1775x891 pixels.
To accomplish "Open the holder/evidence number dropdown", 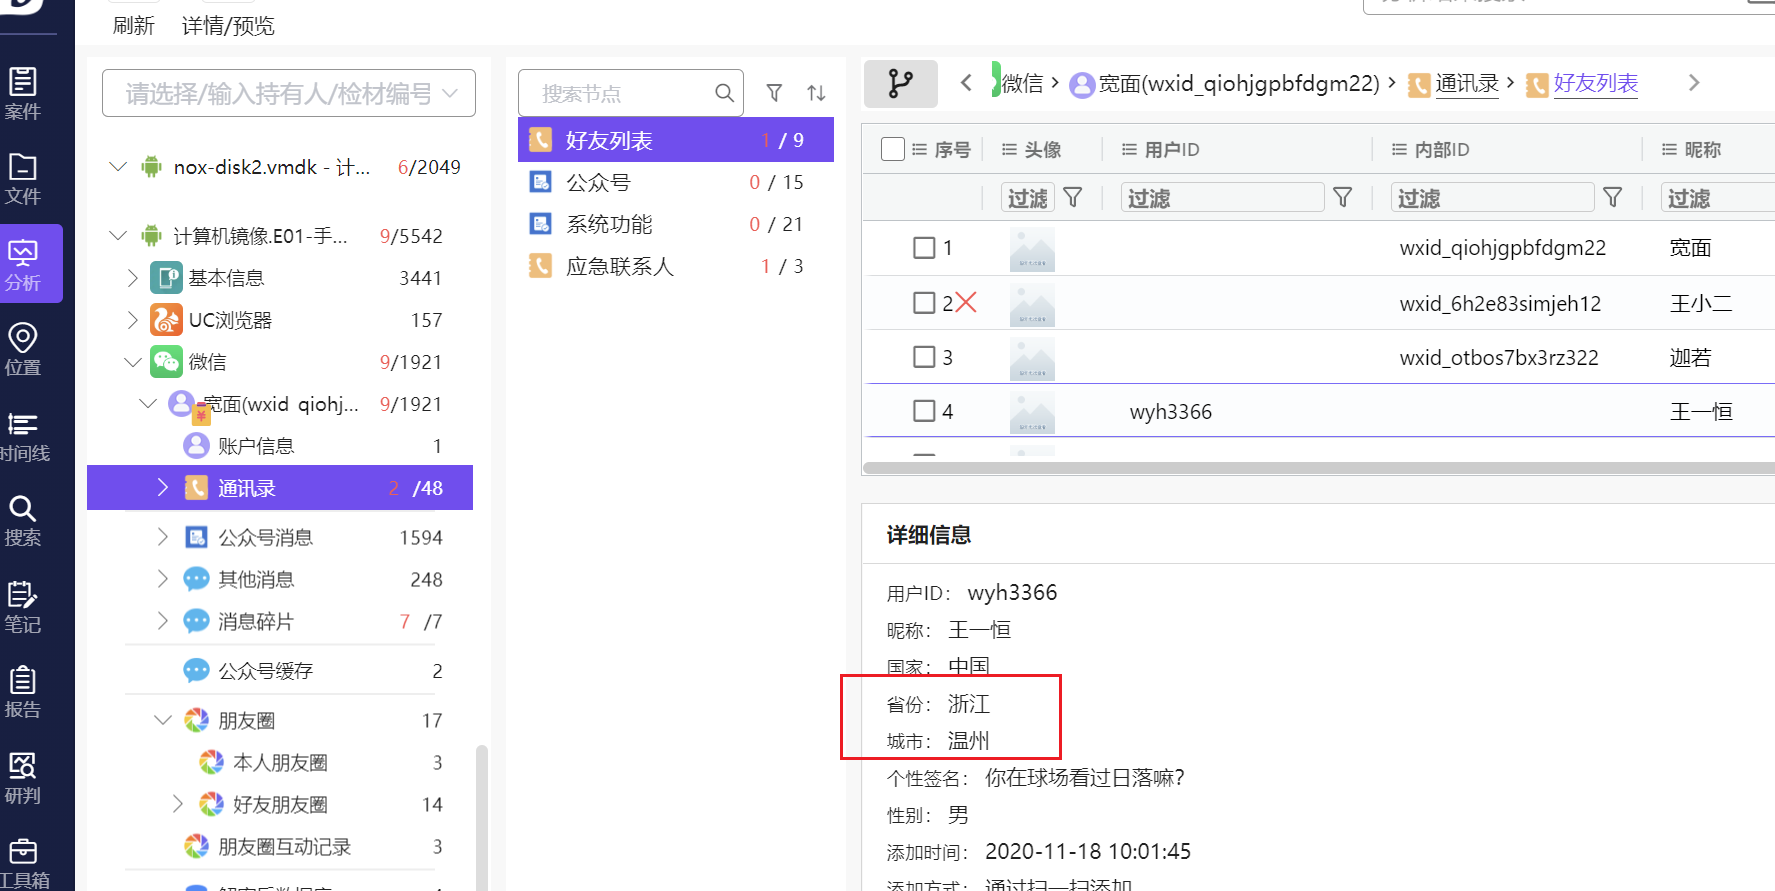I will [289, 94].
